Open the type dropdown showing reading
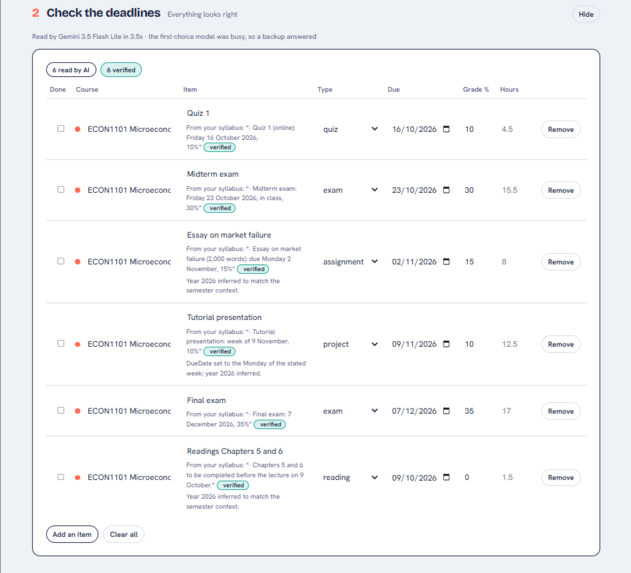Viewport: 631px width, 573px height. click(350, 477)
